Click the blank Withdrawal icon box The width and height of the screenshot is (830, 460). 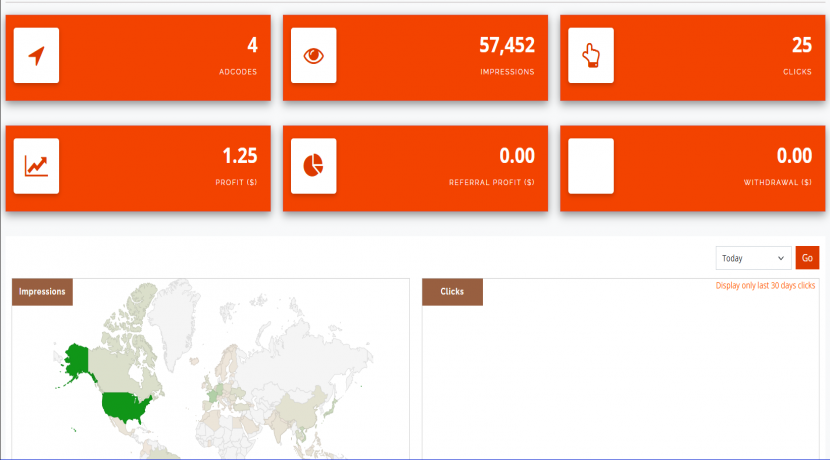click(x=590, y=166)
